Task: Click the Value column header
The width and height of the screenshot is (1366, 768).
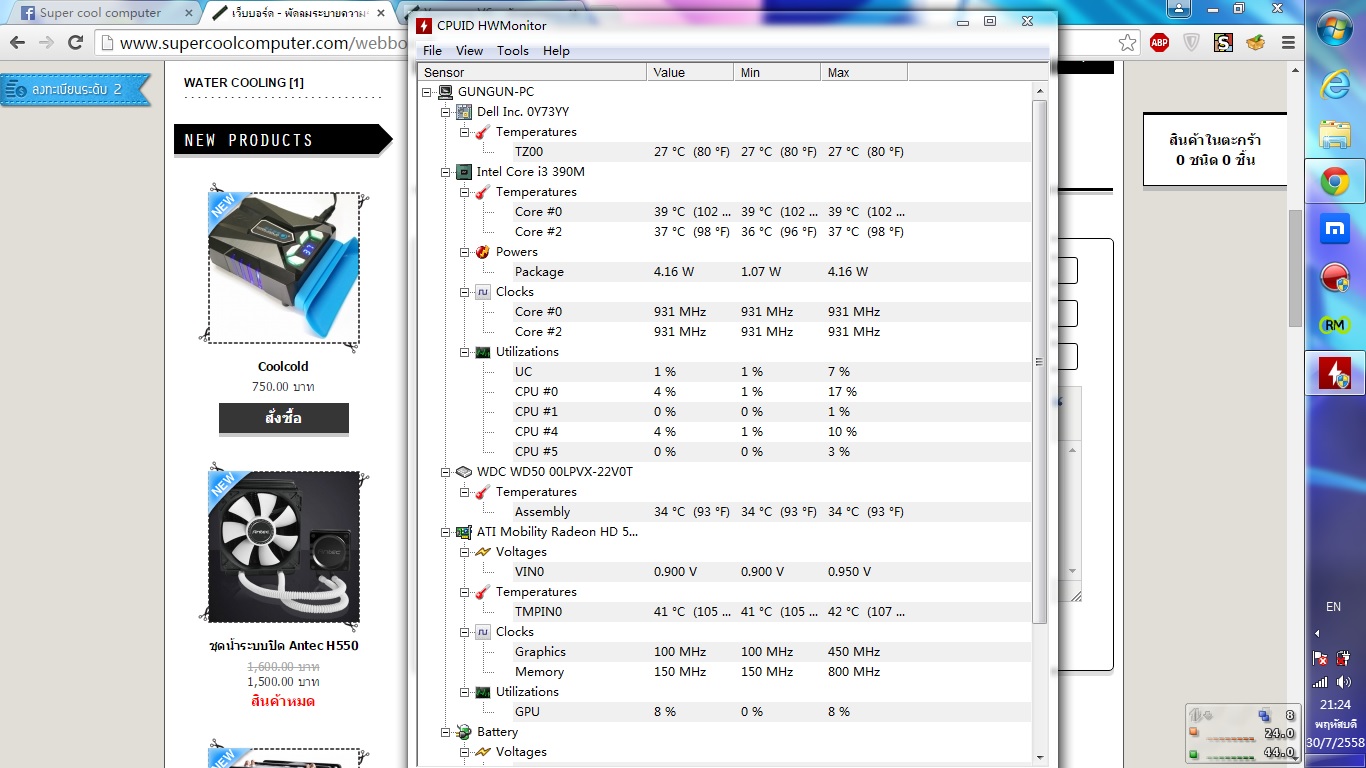Action: [690, 72]
